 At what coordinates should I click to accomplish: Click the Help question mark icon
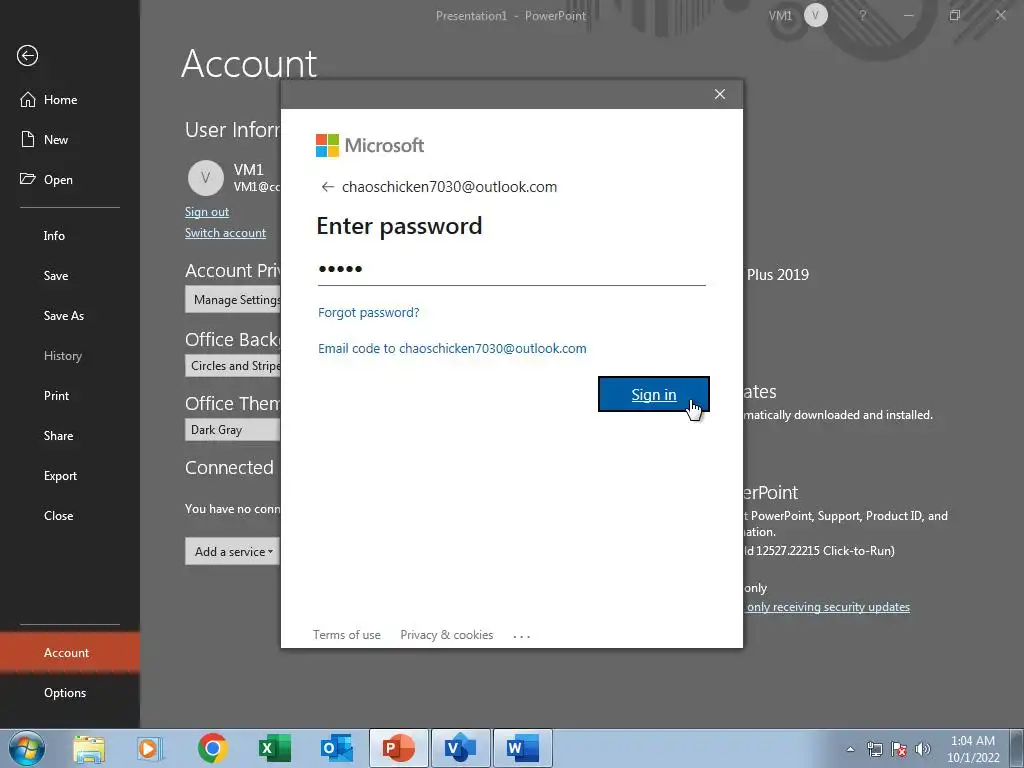pyautogui.click(x=863, y=15)
